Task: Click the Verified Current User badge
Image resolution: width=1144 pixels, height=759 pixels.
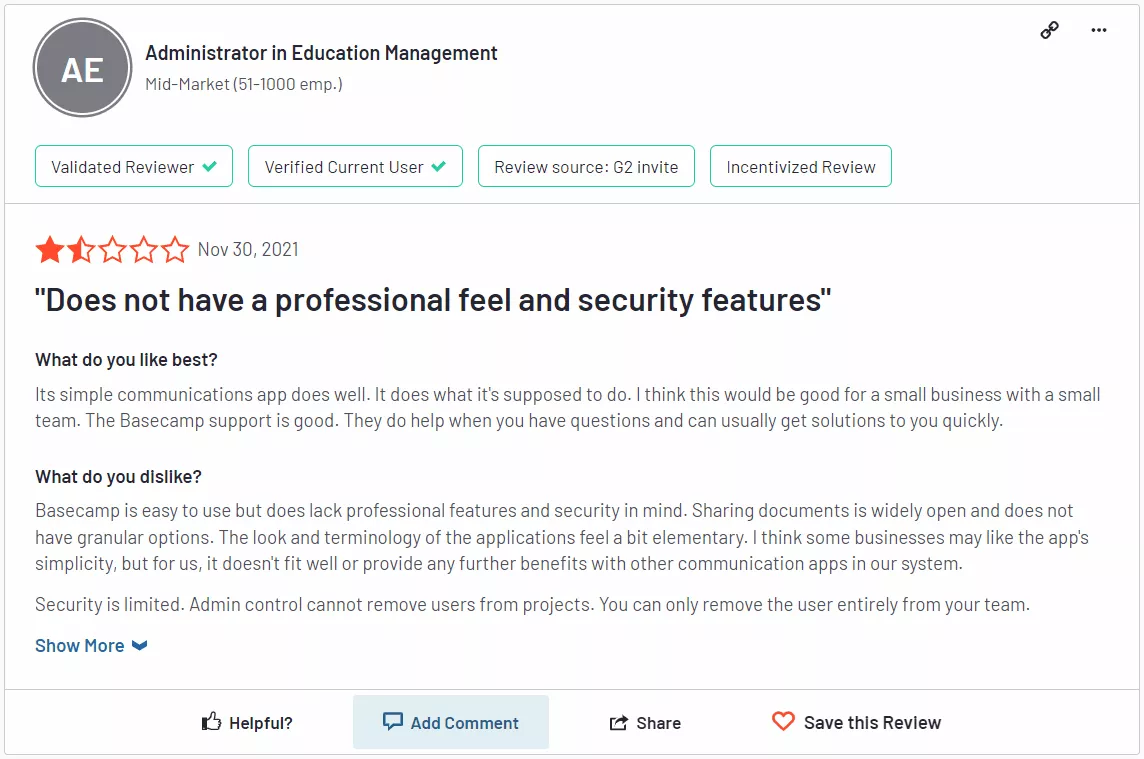Action: (355, 166)
